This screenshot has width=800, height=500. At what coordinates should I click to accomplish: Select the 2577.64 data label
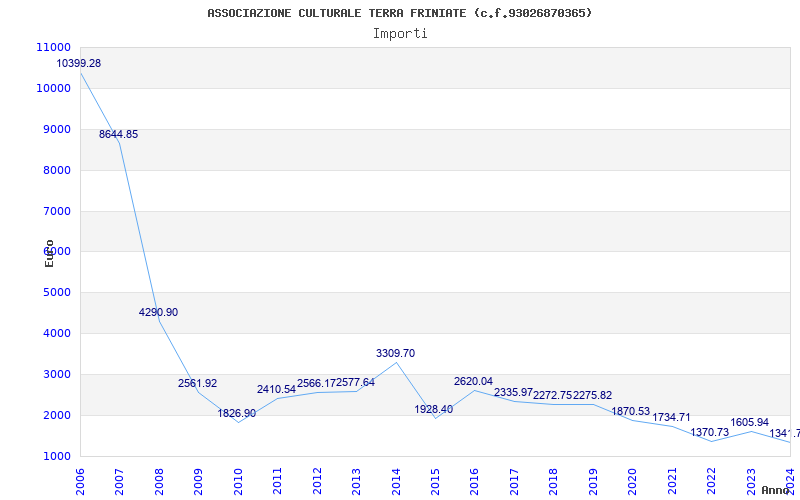tap(356, 383)
